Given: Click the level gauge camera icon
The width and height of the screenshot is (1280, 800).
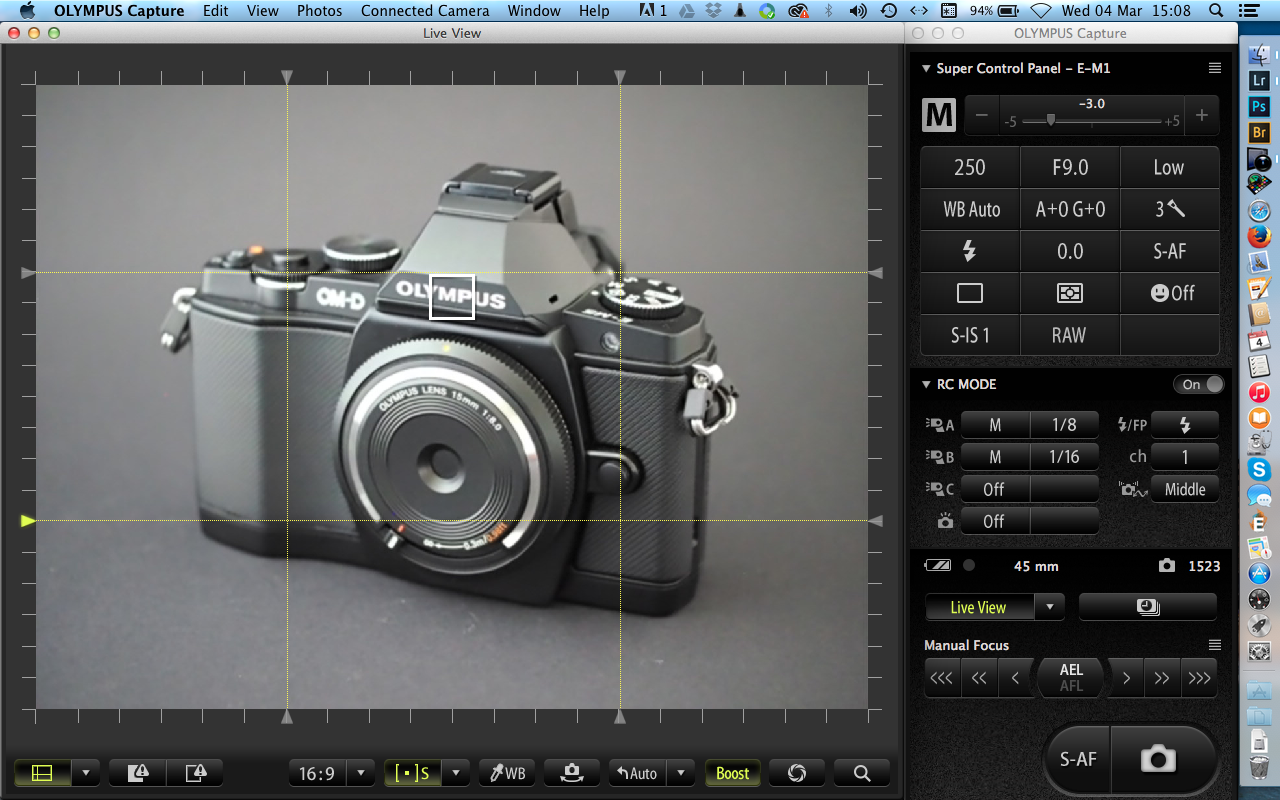Looking at the screenshot, I should (572, 773).
